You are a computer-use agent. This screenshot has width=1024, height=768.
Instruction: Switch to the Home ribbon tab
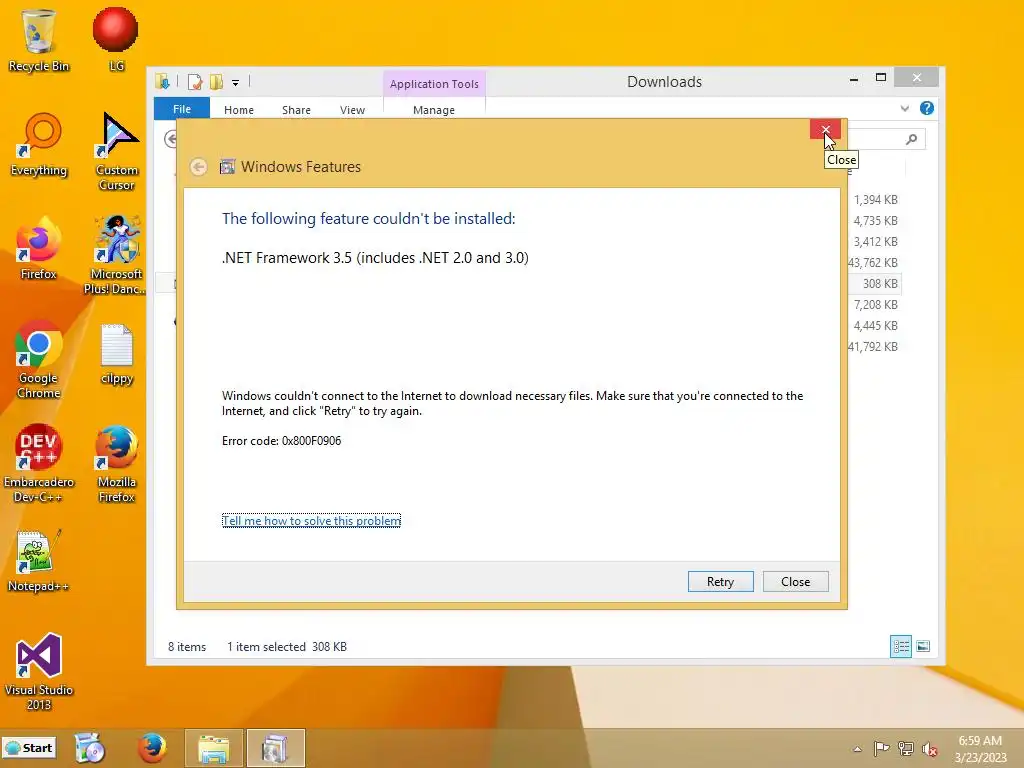tap(238, 110)
